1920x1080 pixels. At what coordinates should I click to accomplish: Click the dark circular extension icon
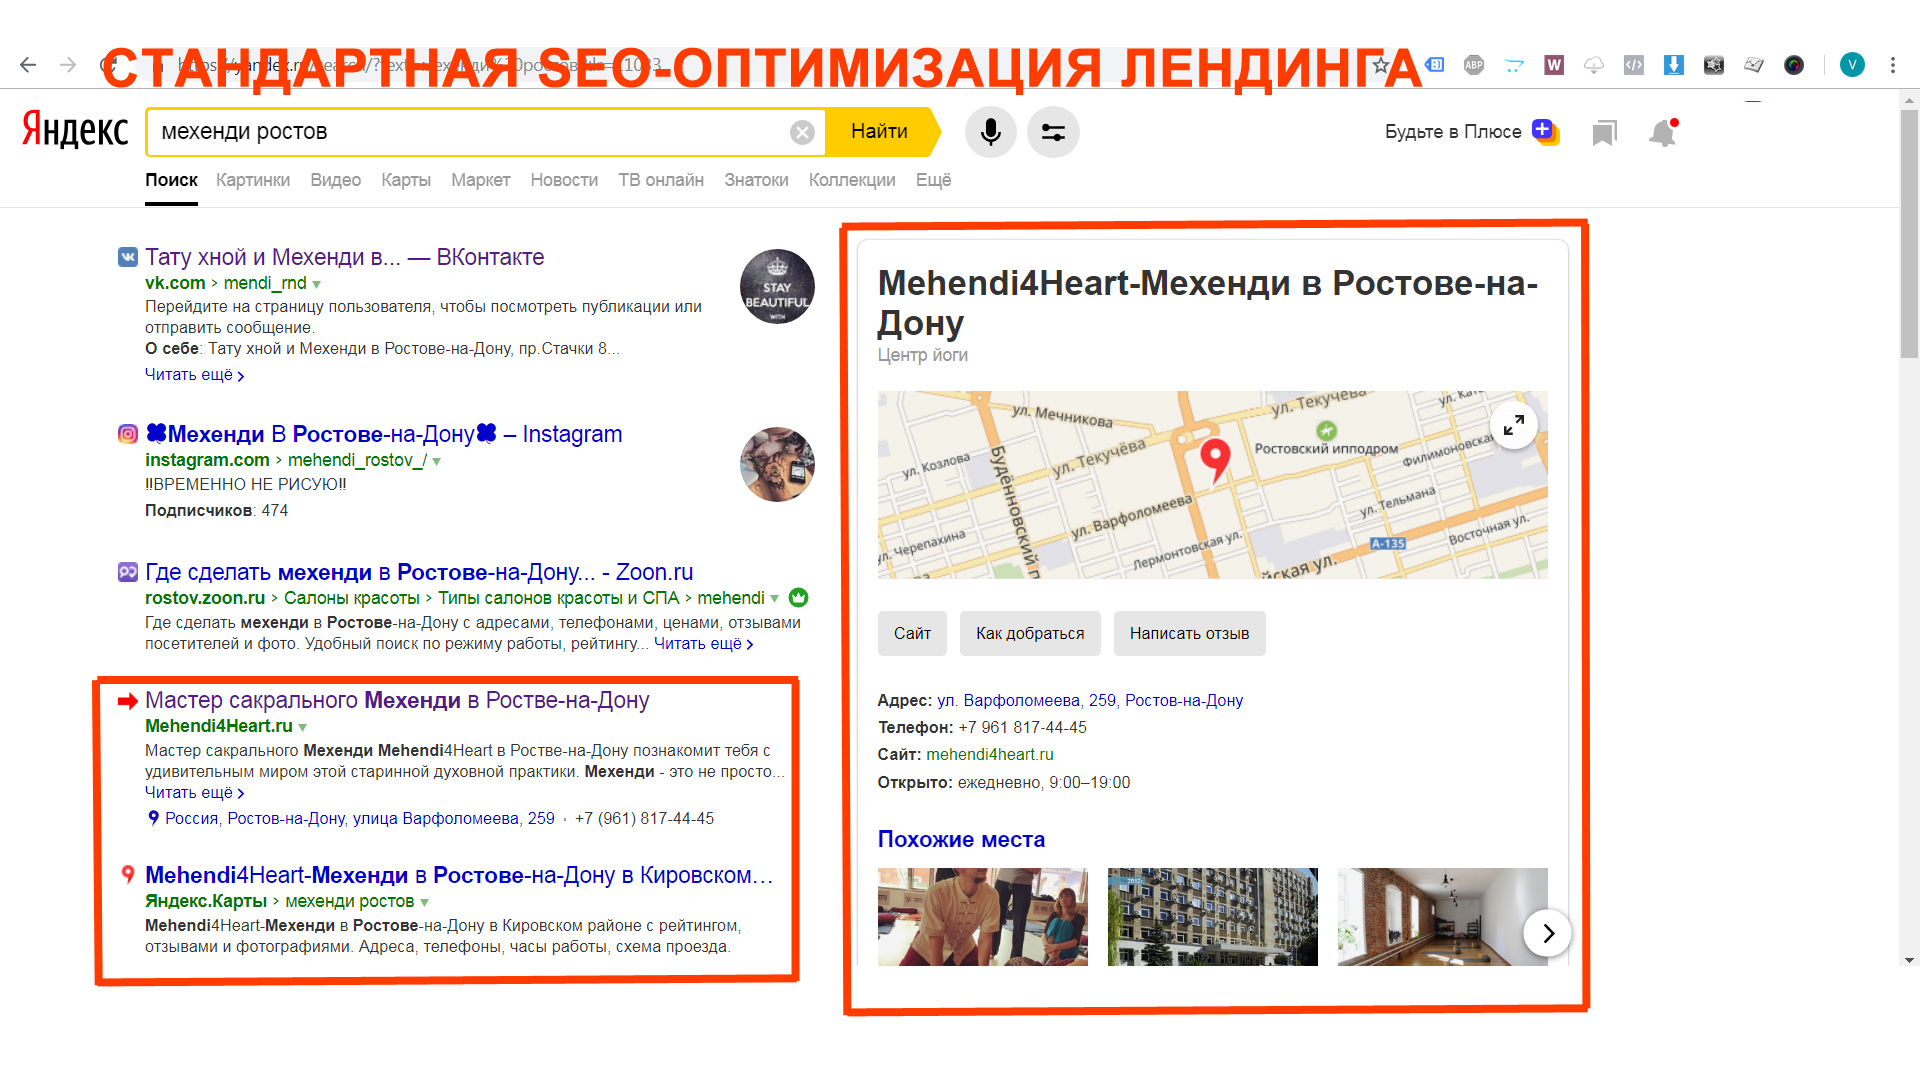pyautogui.click(x=1794, y=65)
